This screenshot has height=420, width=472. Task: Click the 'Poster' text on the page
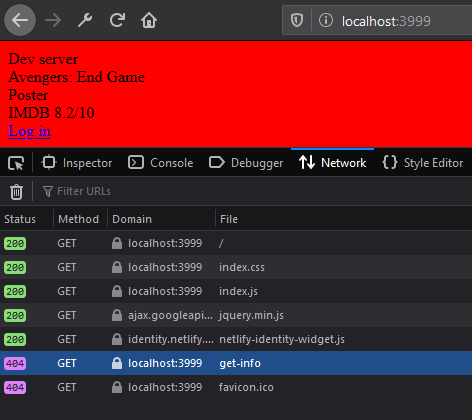pos(28,95)
